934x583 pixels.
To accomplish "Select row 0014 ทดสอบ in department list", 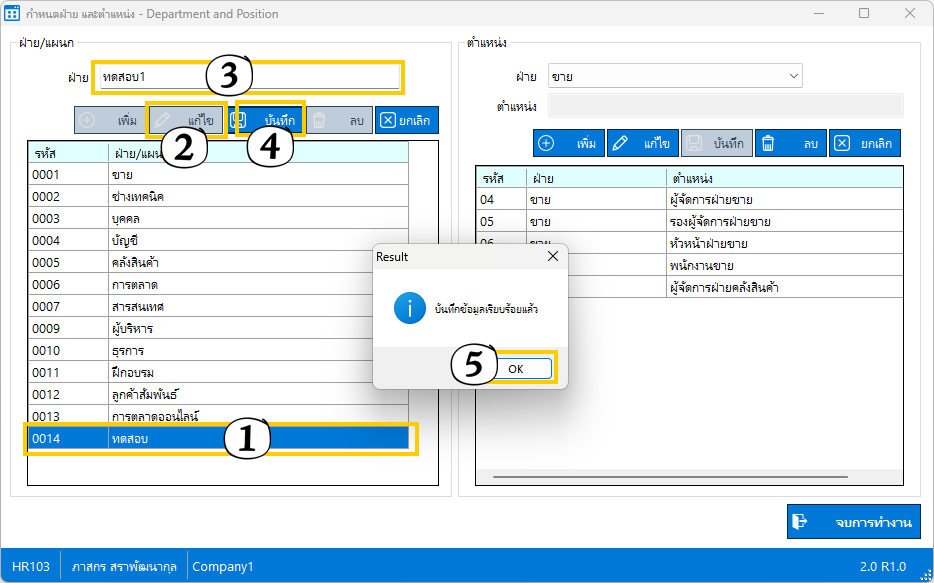I will click(218, 438).
